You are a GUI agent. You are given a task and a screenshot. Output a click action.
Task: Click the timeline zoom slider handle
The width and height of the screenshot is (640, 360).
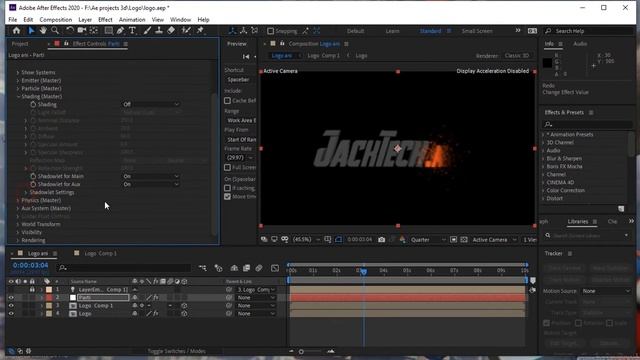301,351
